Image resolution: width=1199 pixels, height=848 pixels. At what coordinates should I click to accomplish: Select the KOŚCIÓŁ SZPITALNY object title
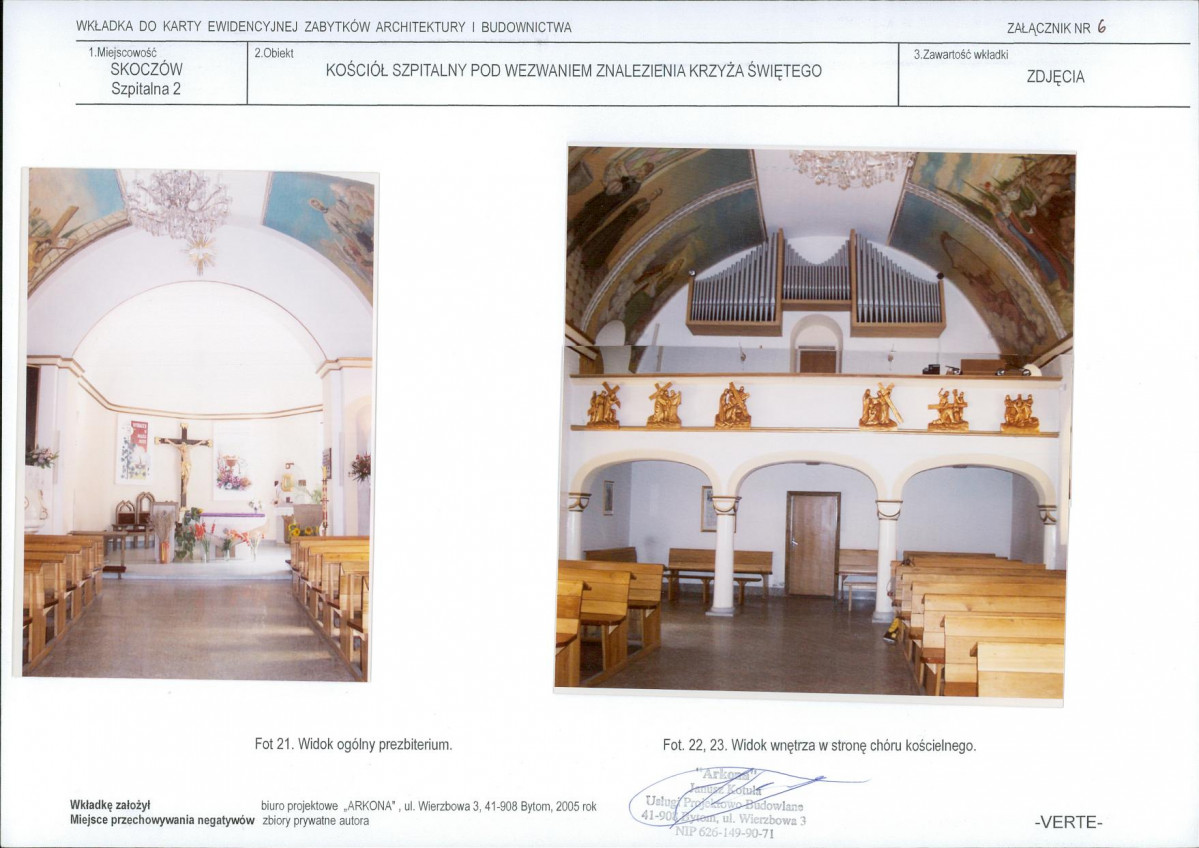573,71
